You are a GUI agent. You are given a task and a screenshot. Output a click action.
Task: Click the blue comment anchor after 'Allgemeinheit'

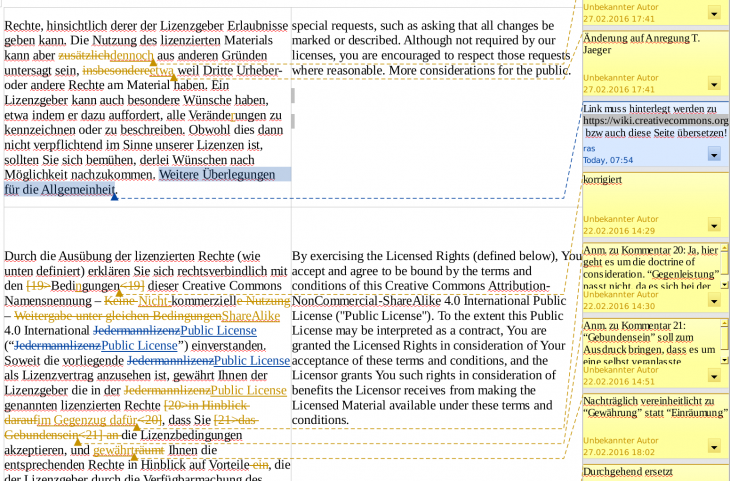116,195
